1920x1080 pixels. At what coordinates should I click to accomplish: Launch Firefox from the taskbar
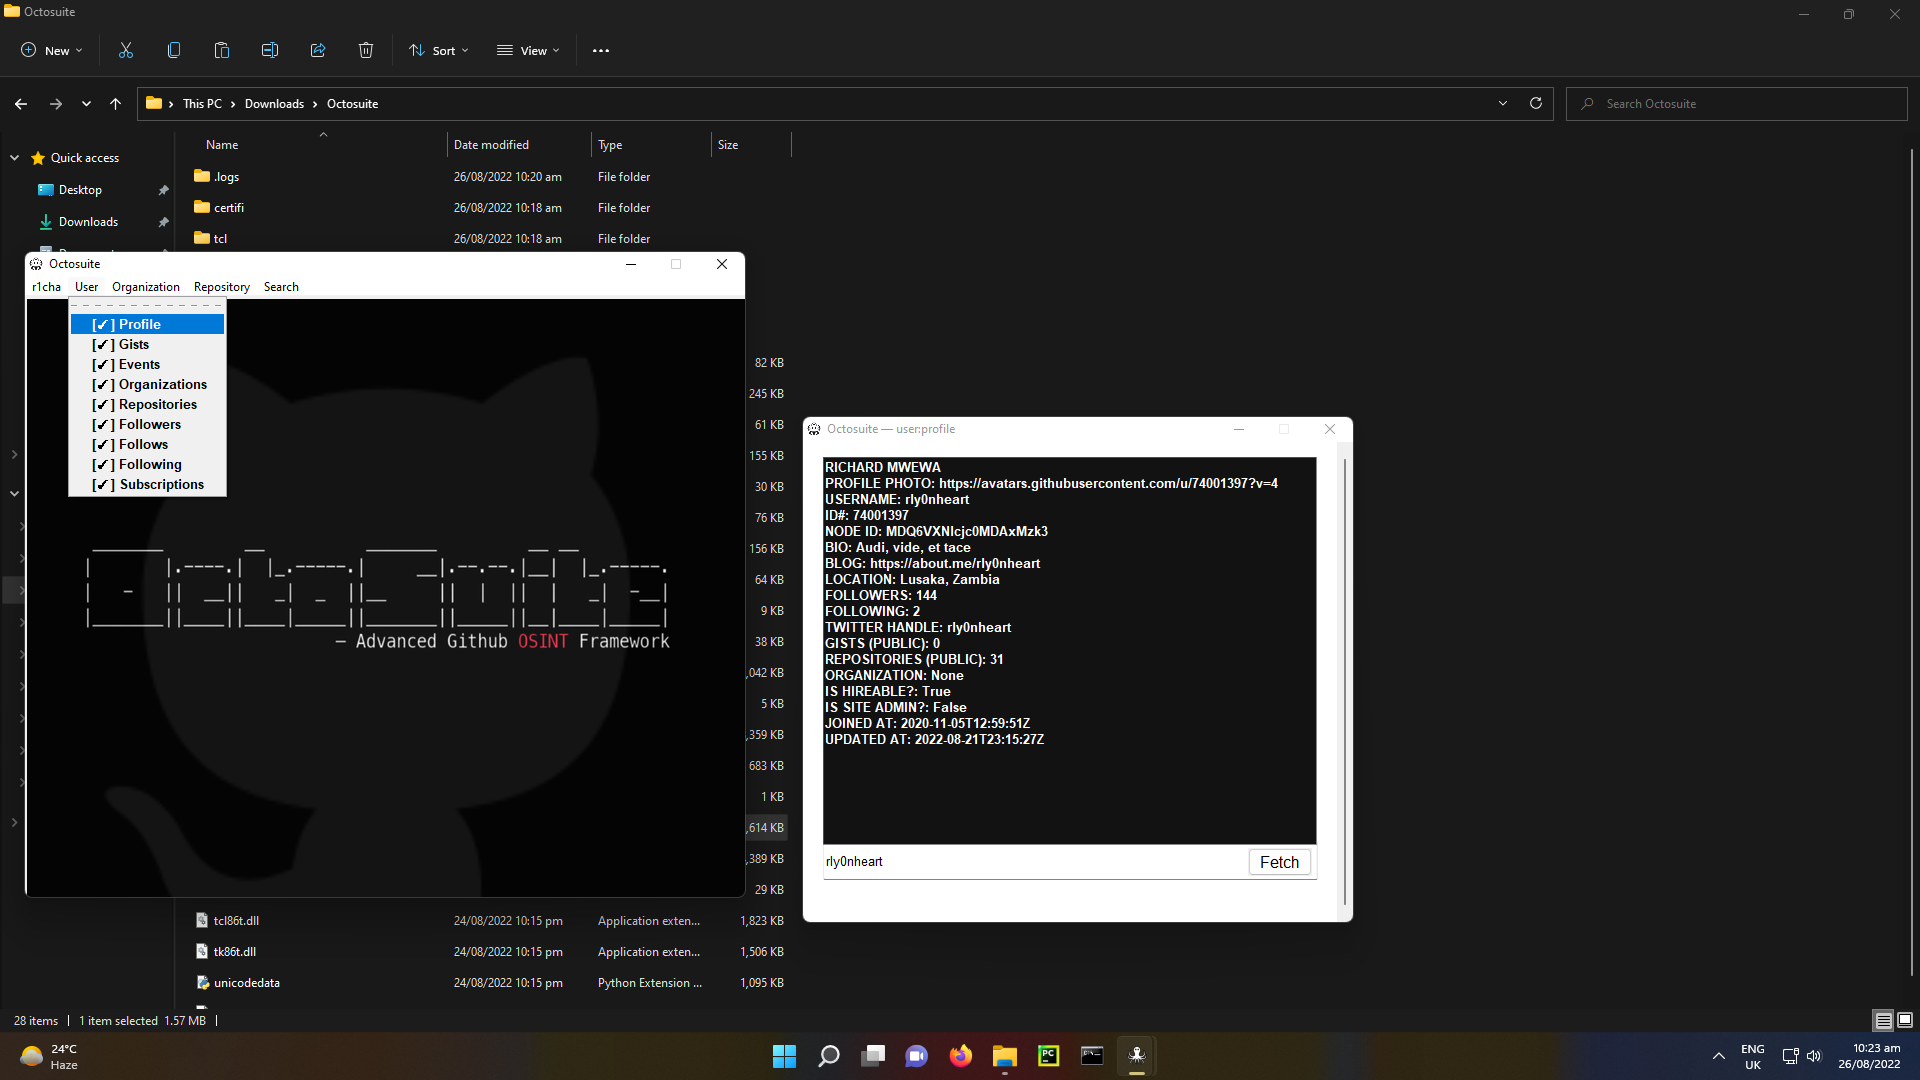(x=960, y=1055)
